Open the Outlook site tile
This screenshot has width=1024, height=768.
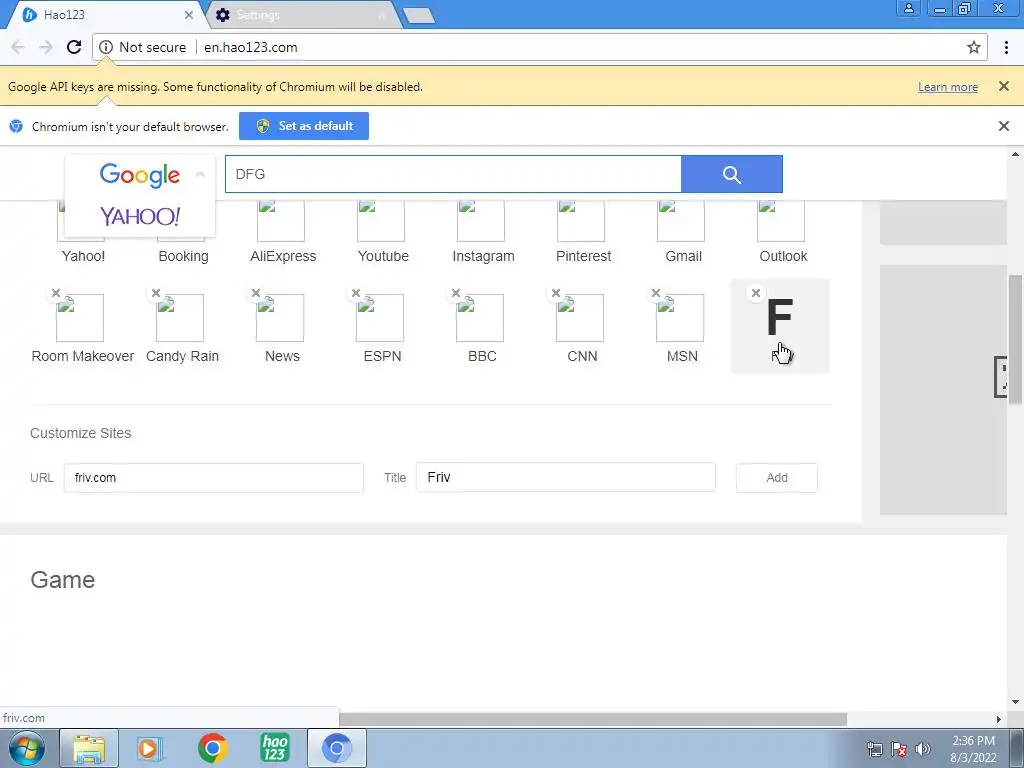pyautogui.click(x=782, y=231)
